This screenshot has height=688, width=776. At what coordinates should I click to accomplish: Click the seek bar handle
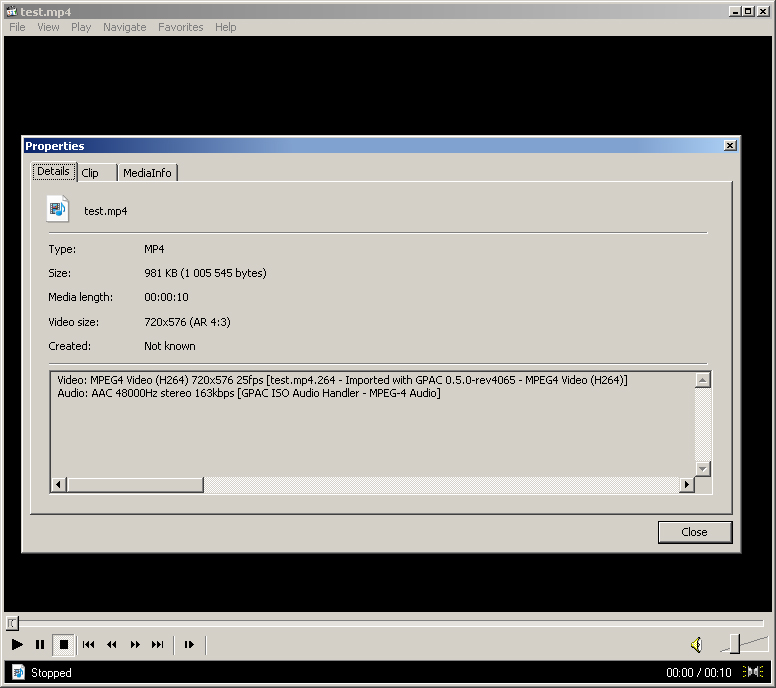(12, 623)
